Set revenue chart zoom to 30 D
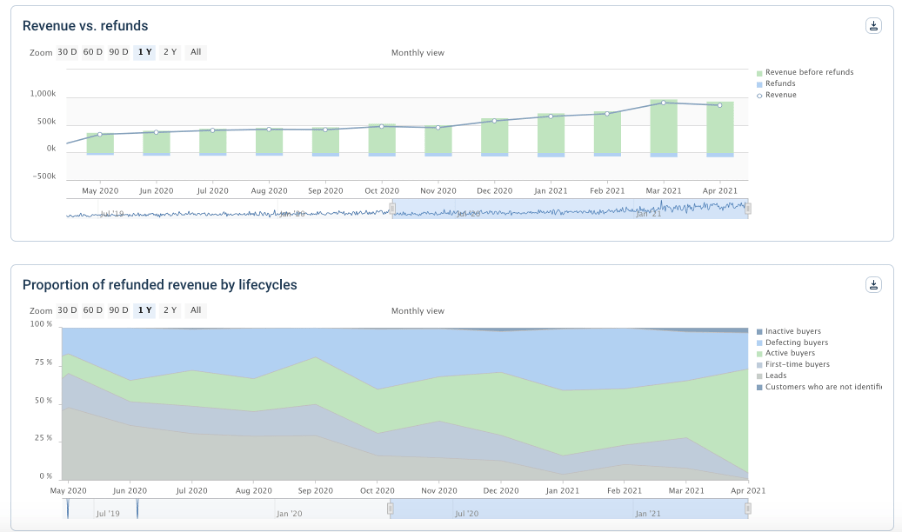 click(x=67, y=52)
